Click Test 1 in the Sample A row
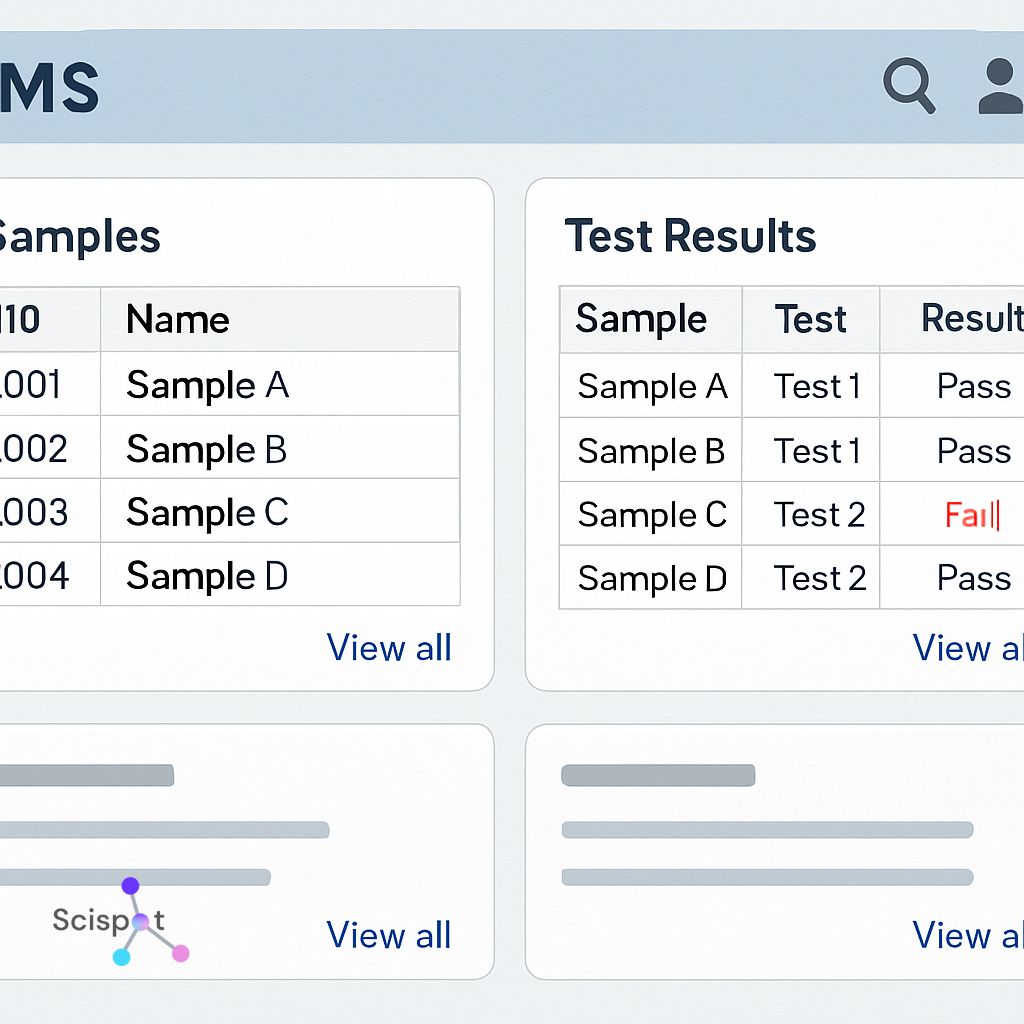The height and width of the screenshot is (1024, 1024). click(x=817, y=387)
